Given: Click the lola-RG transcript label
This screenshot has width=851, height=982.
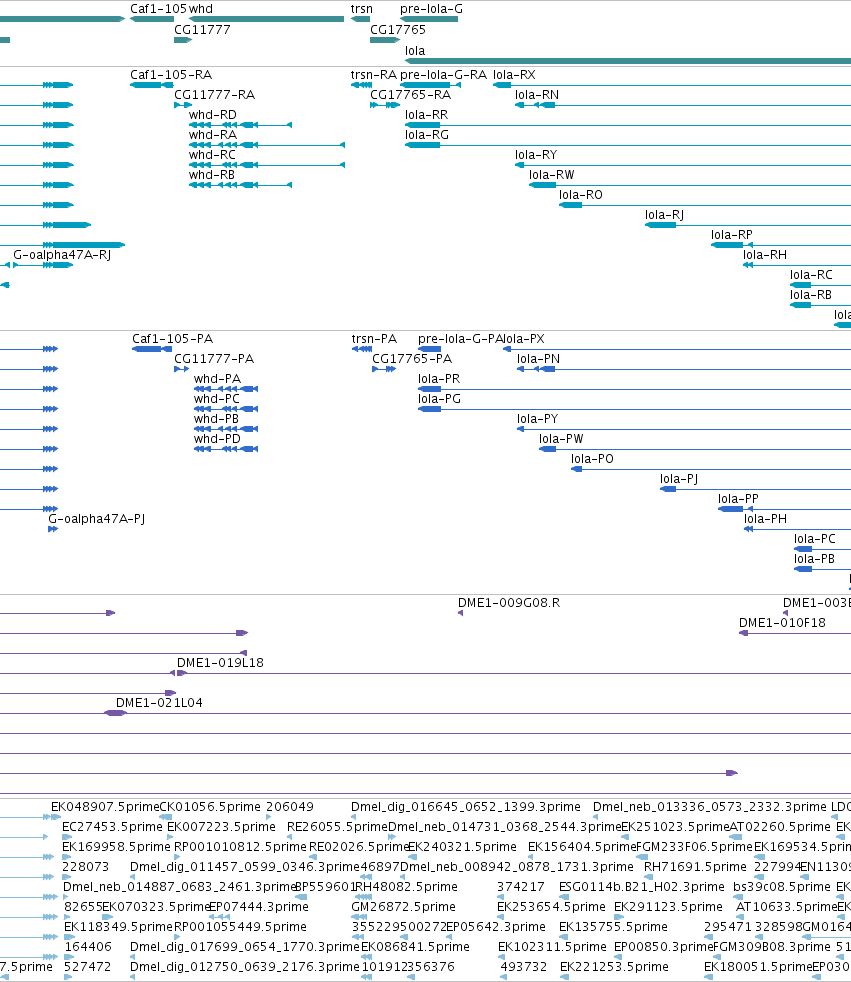Looking at the screenshot, I should tap(427, 135).
